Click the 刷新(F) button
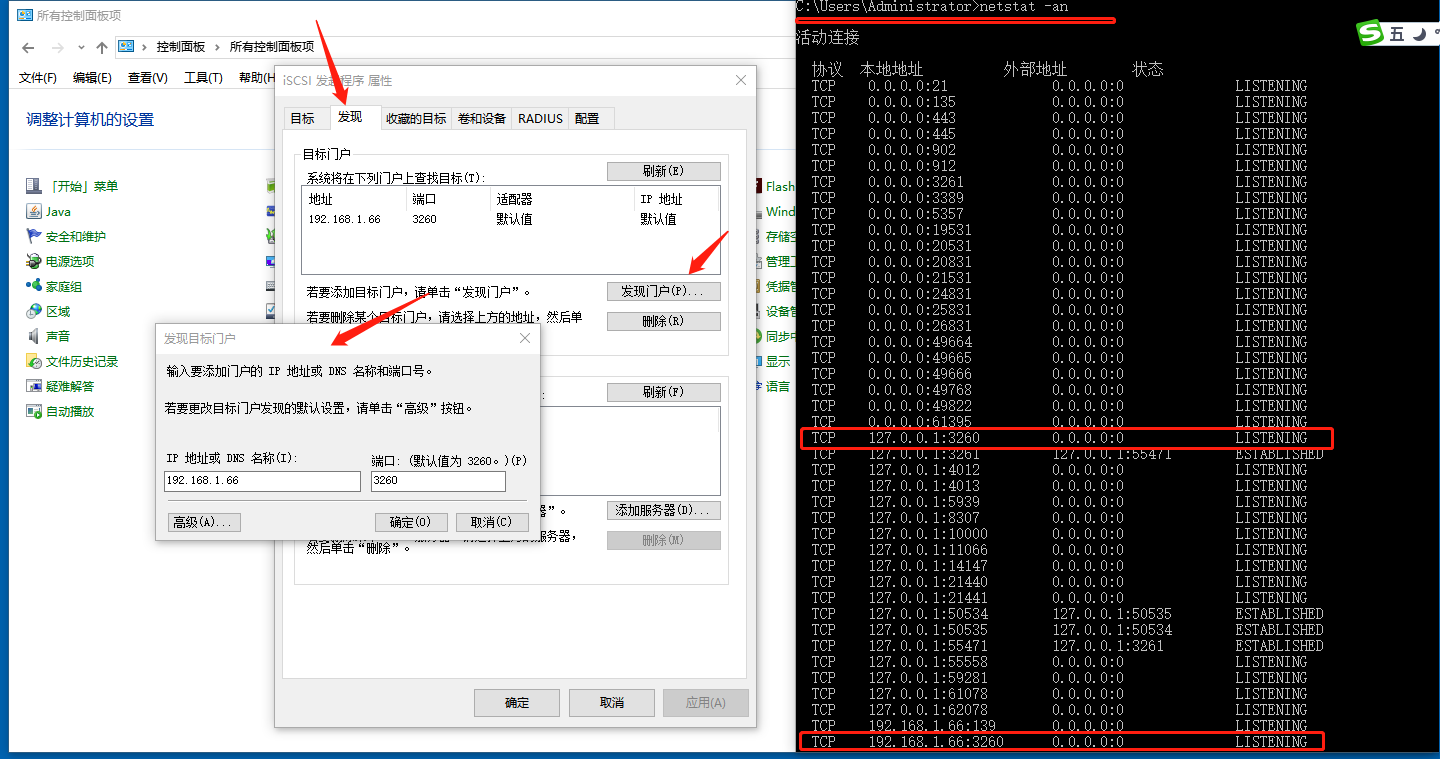 [664, 392]
